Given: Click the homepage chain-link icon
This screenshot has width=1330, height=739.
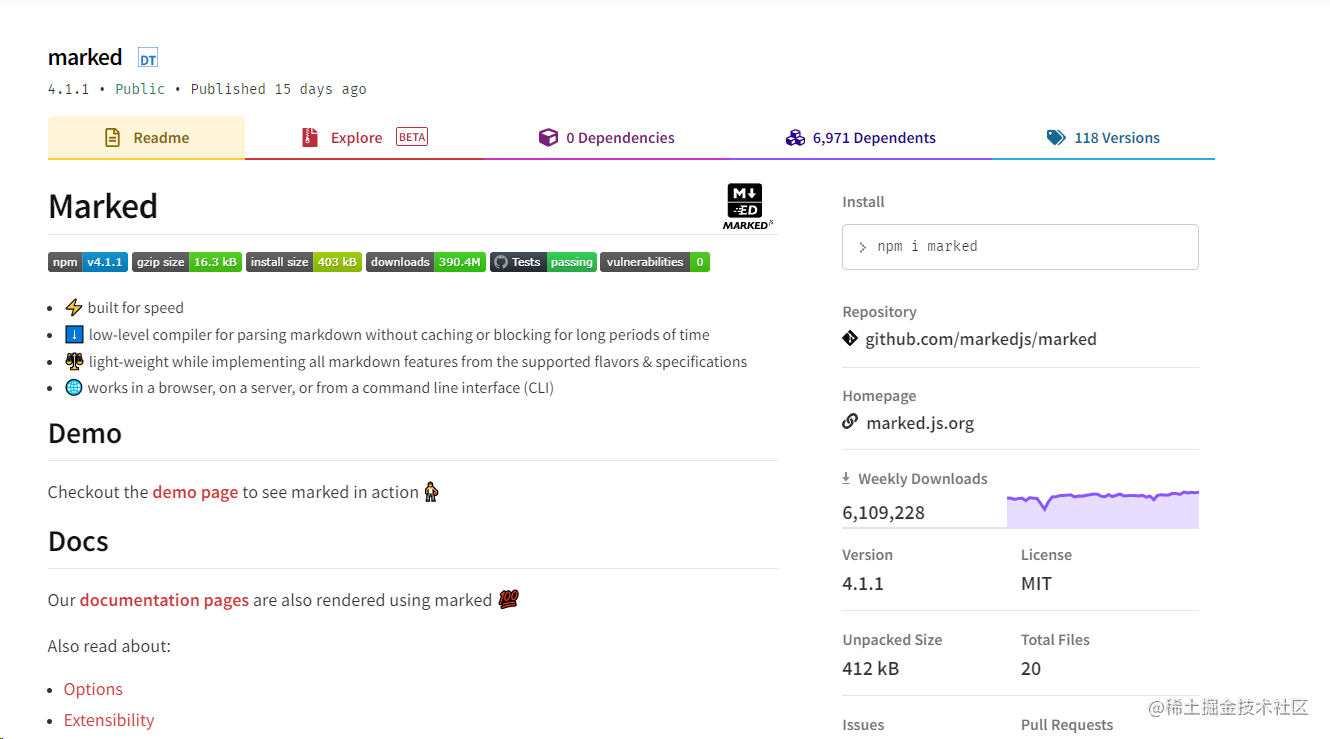Looking at the screenshot, I should coord(850,422).
